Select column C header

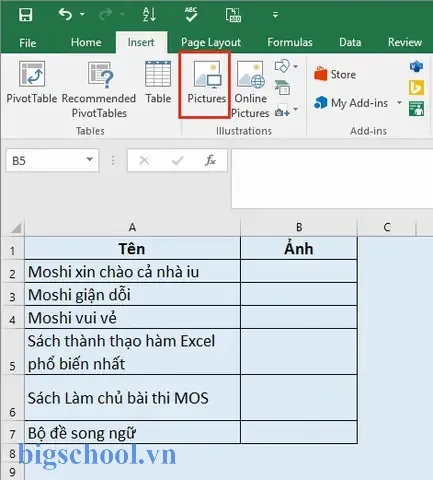tap(387, 227)
